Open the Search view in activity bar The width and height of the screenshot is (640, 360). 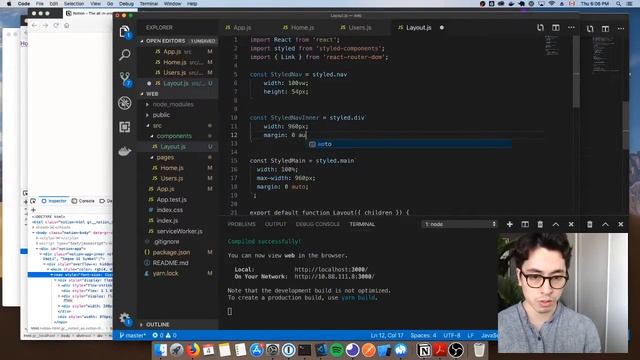[125, 55]
